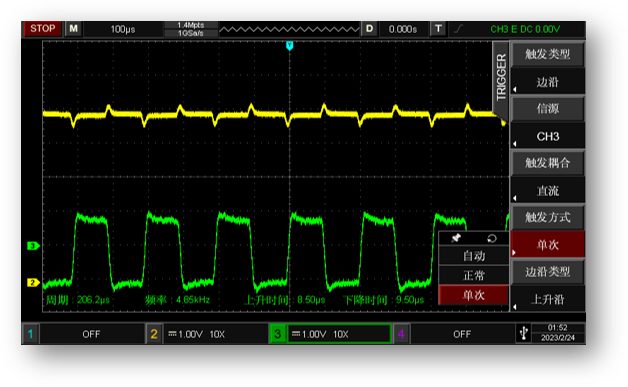The image size is (628, 387).
Task: Click the green channel 3 ground marker
Action: pos(33,246)
